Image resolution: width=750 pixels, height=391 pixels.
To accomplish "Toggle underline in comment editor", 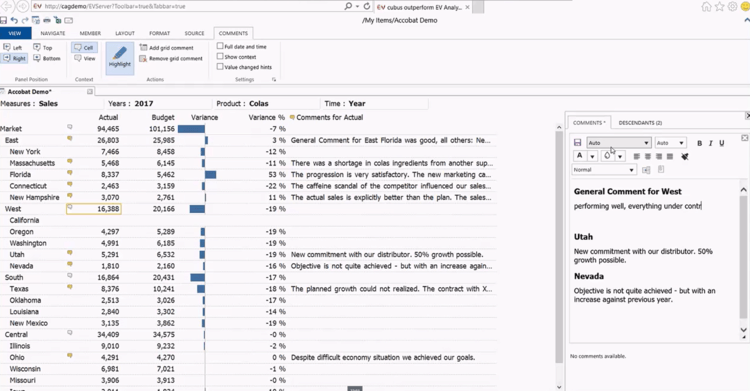I will pyautogui.click(x=721, y=143).
